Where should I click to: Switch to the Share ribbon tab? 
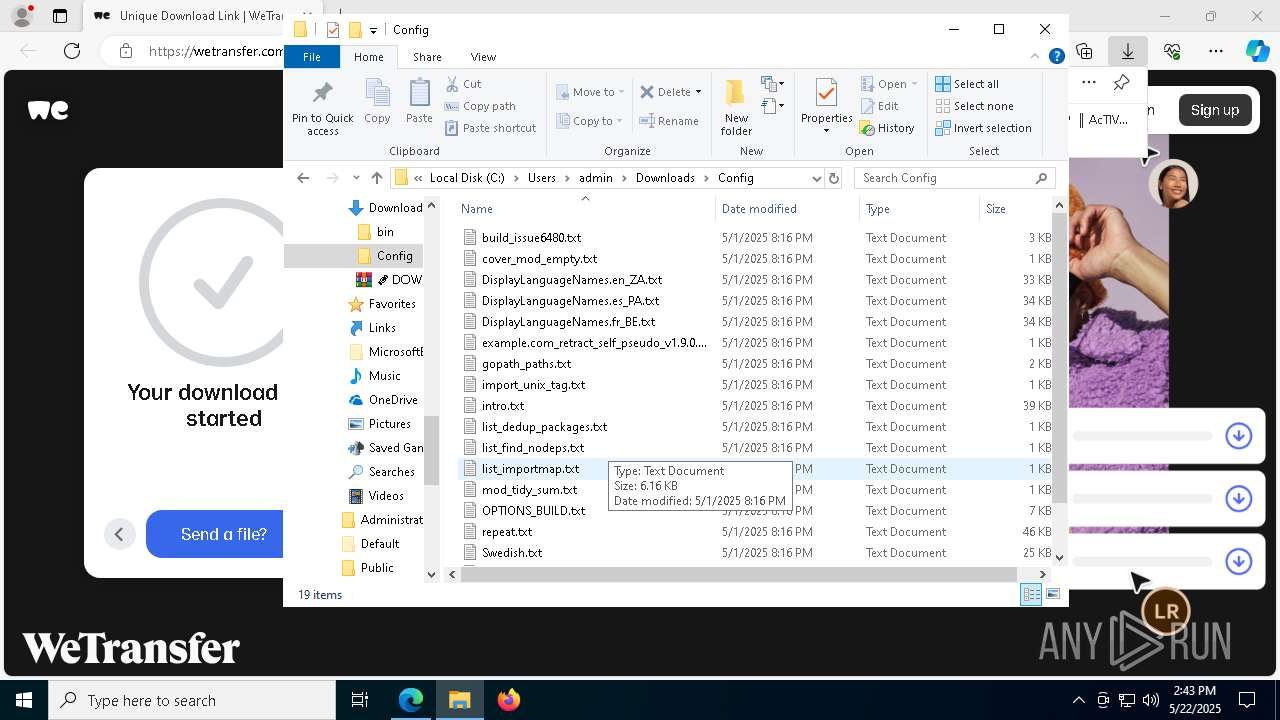coord(427,57)
